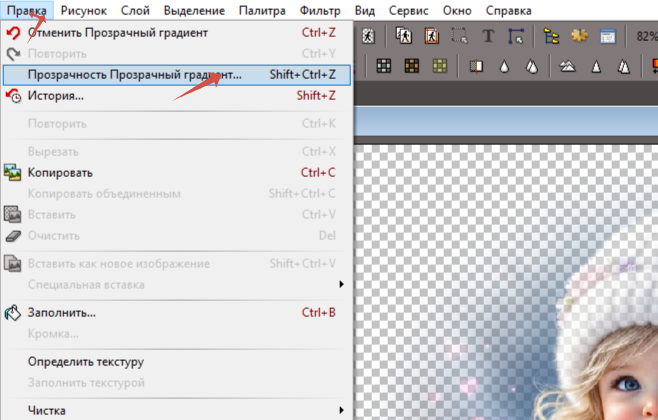Screen dimensions: 658x420
Task: Click the dashed selection rectangle toolbar icon
Action: pos(459,36)
